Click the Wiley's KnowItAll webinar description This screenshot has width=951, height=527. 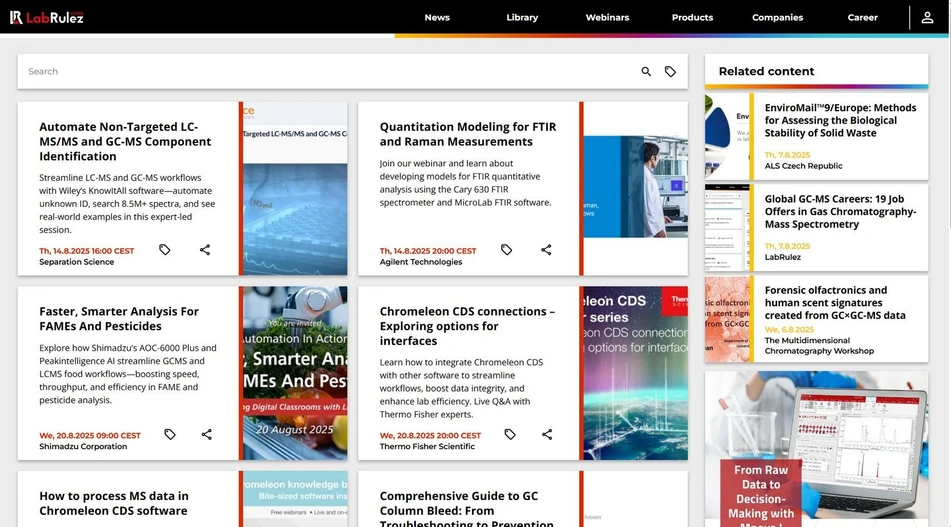click(127, 204)
